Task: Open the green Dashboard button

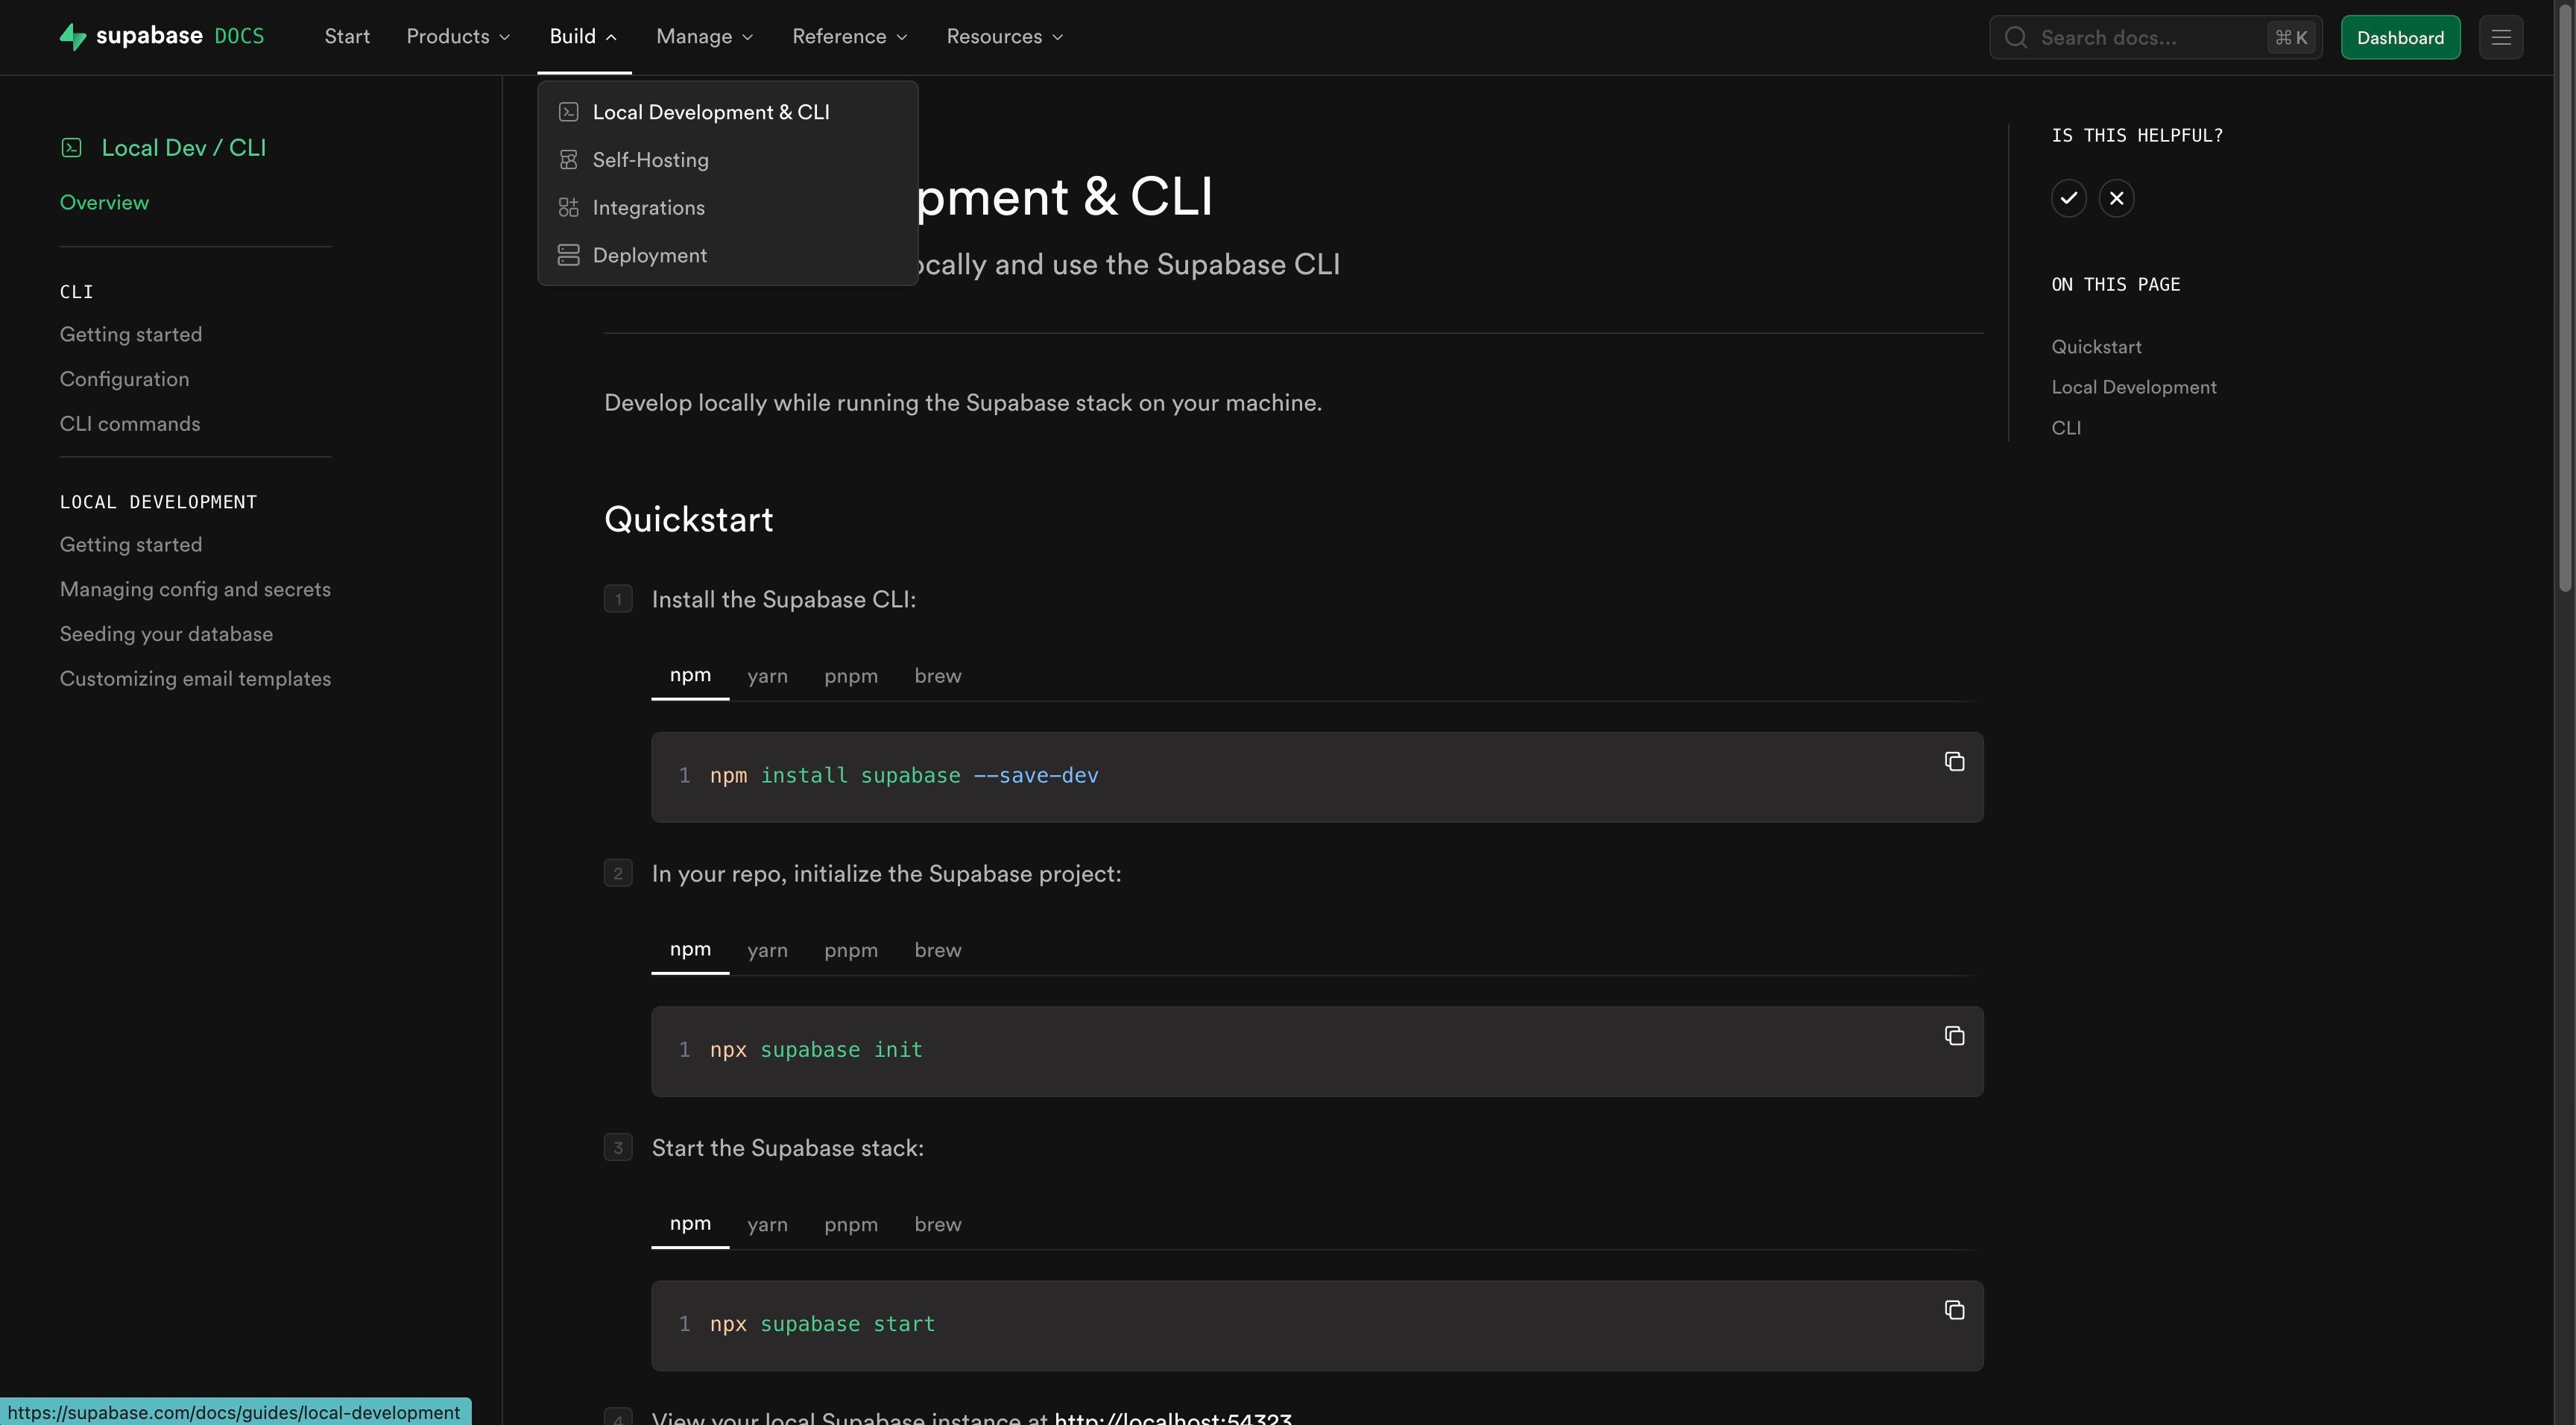Action: click(2400, 37)
